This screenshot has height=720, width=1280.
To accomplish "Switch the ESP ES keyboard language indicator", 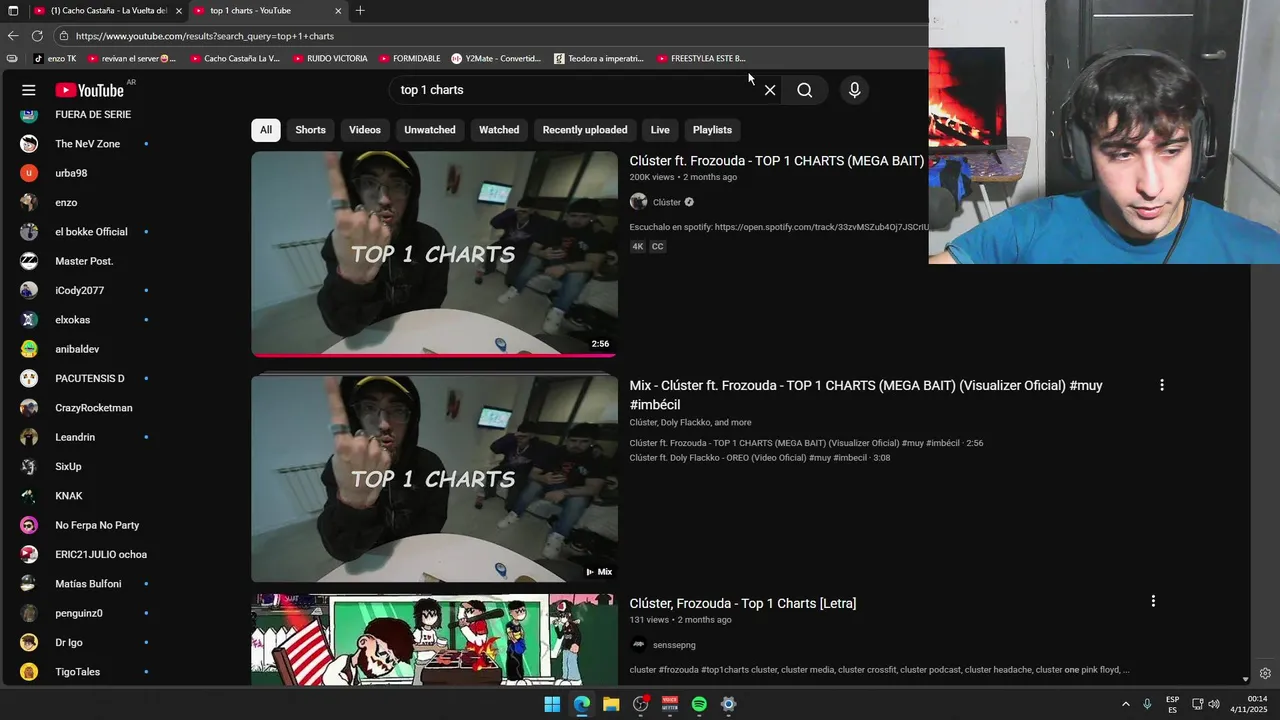I will click(1172, 704).
